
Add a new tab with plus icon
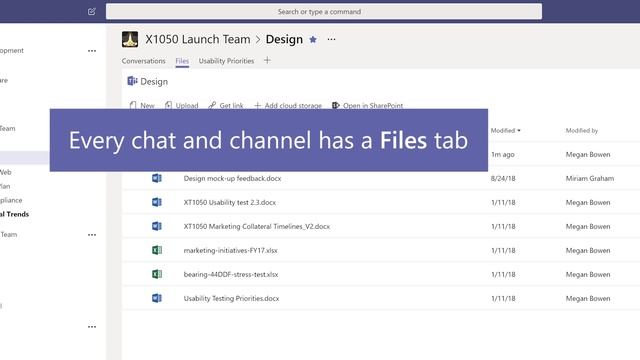pyautogui.click(x=267, y=60)
